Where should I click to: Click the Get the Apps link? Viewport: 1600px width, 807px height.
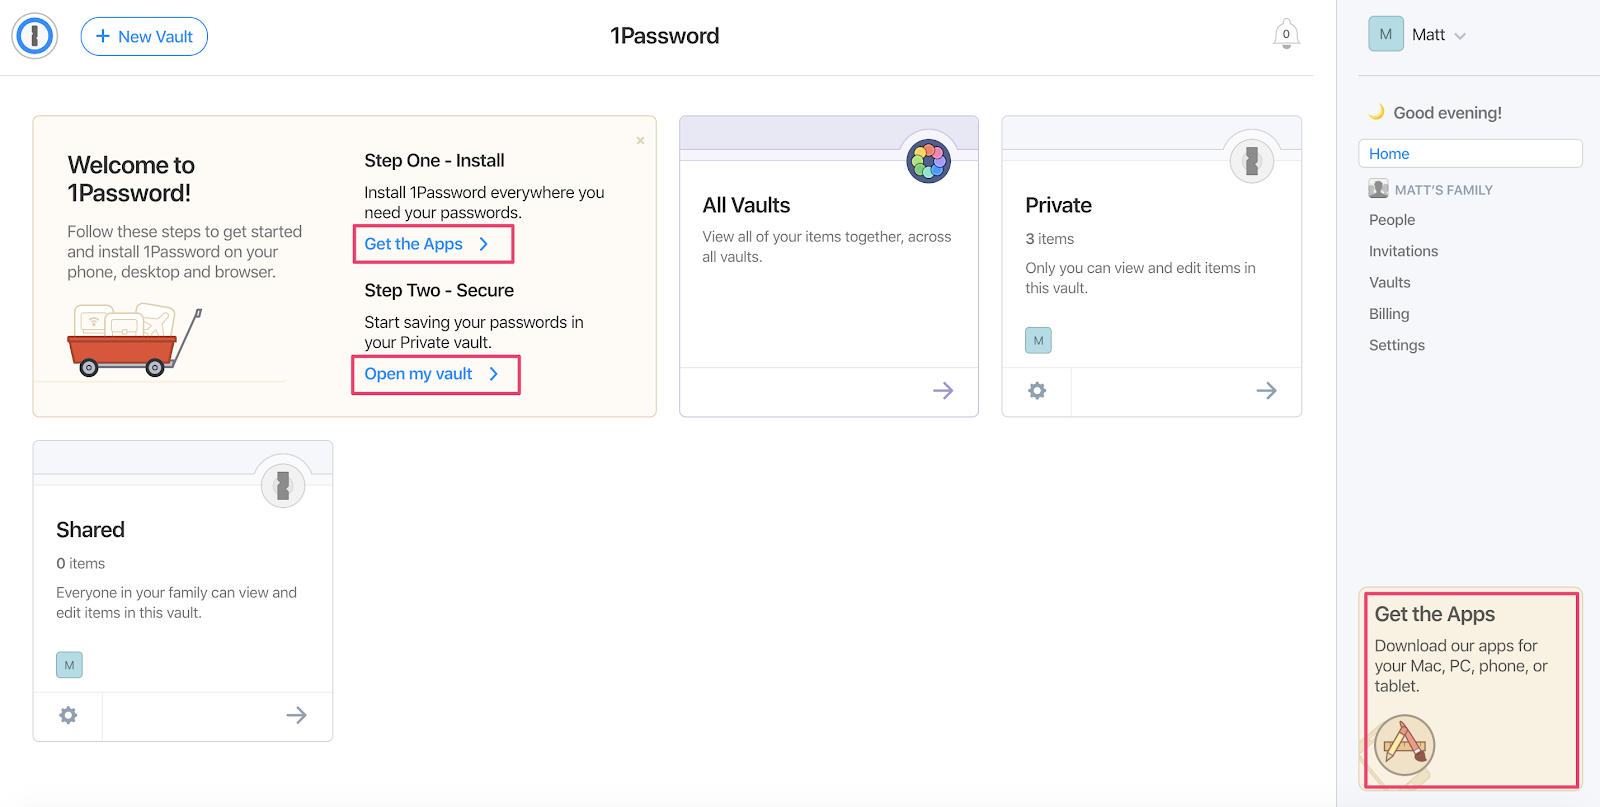click(427, 244)
